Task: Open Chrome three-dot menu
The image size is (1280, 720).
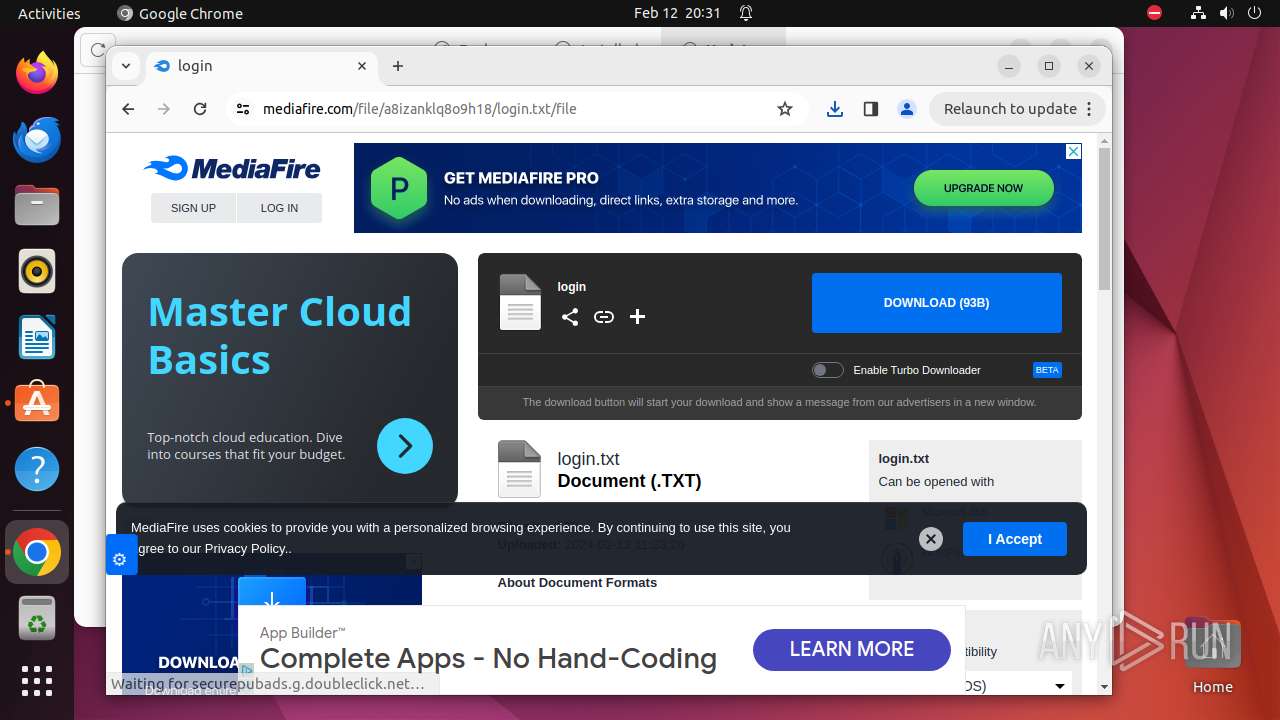Action: tap(1089, 109)
